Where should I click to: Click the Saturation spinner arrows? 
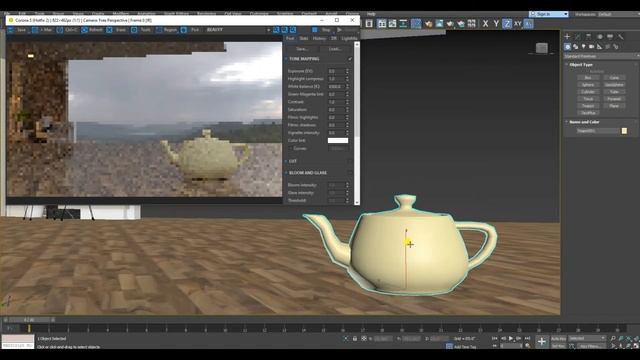click(347, 110)
